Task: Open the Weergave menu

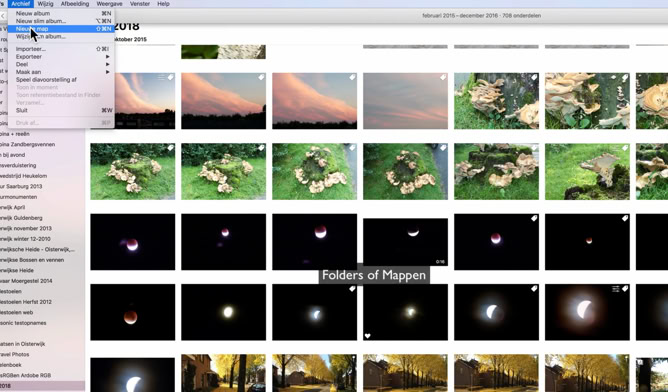Action: pos(109,4)
